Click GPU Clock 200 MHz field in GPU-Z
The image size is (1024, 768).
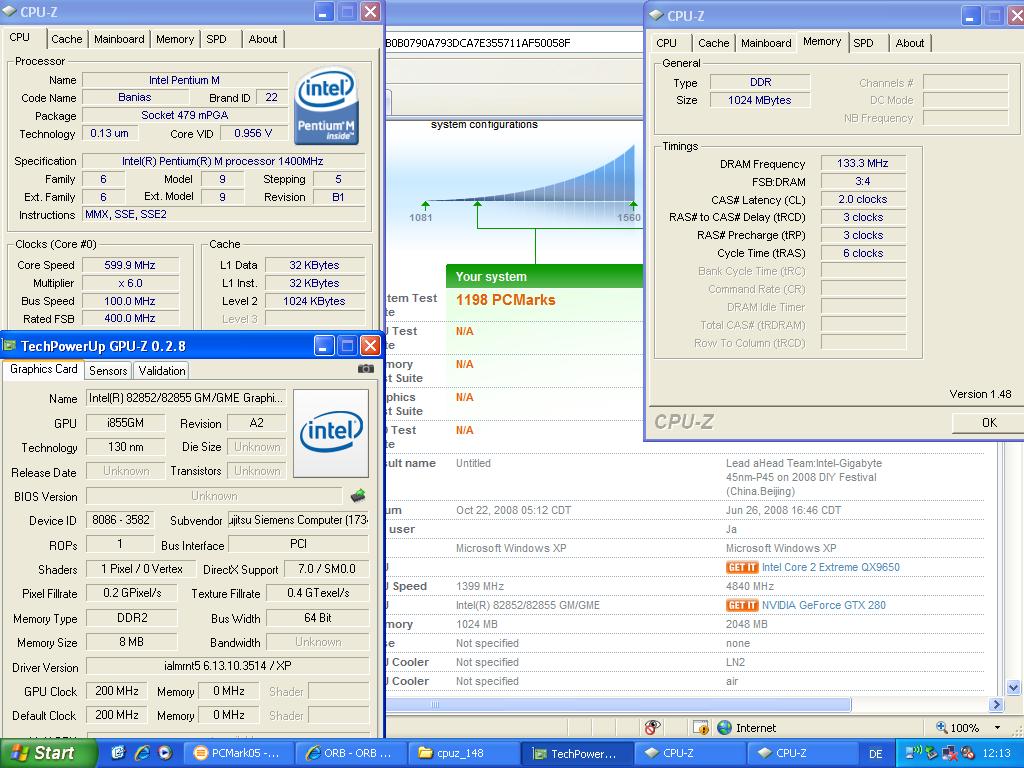[x=117, y=691]
